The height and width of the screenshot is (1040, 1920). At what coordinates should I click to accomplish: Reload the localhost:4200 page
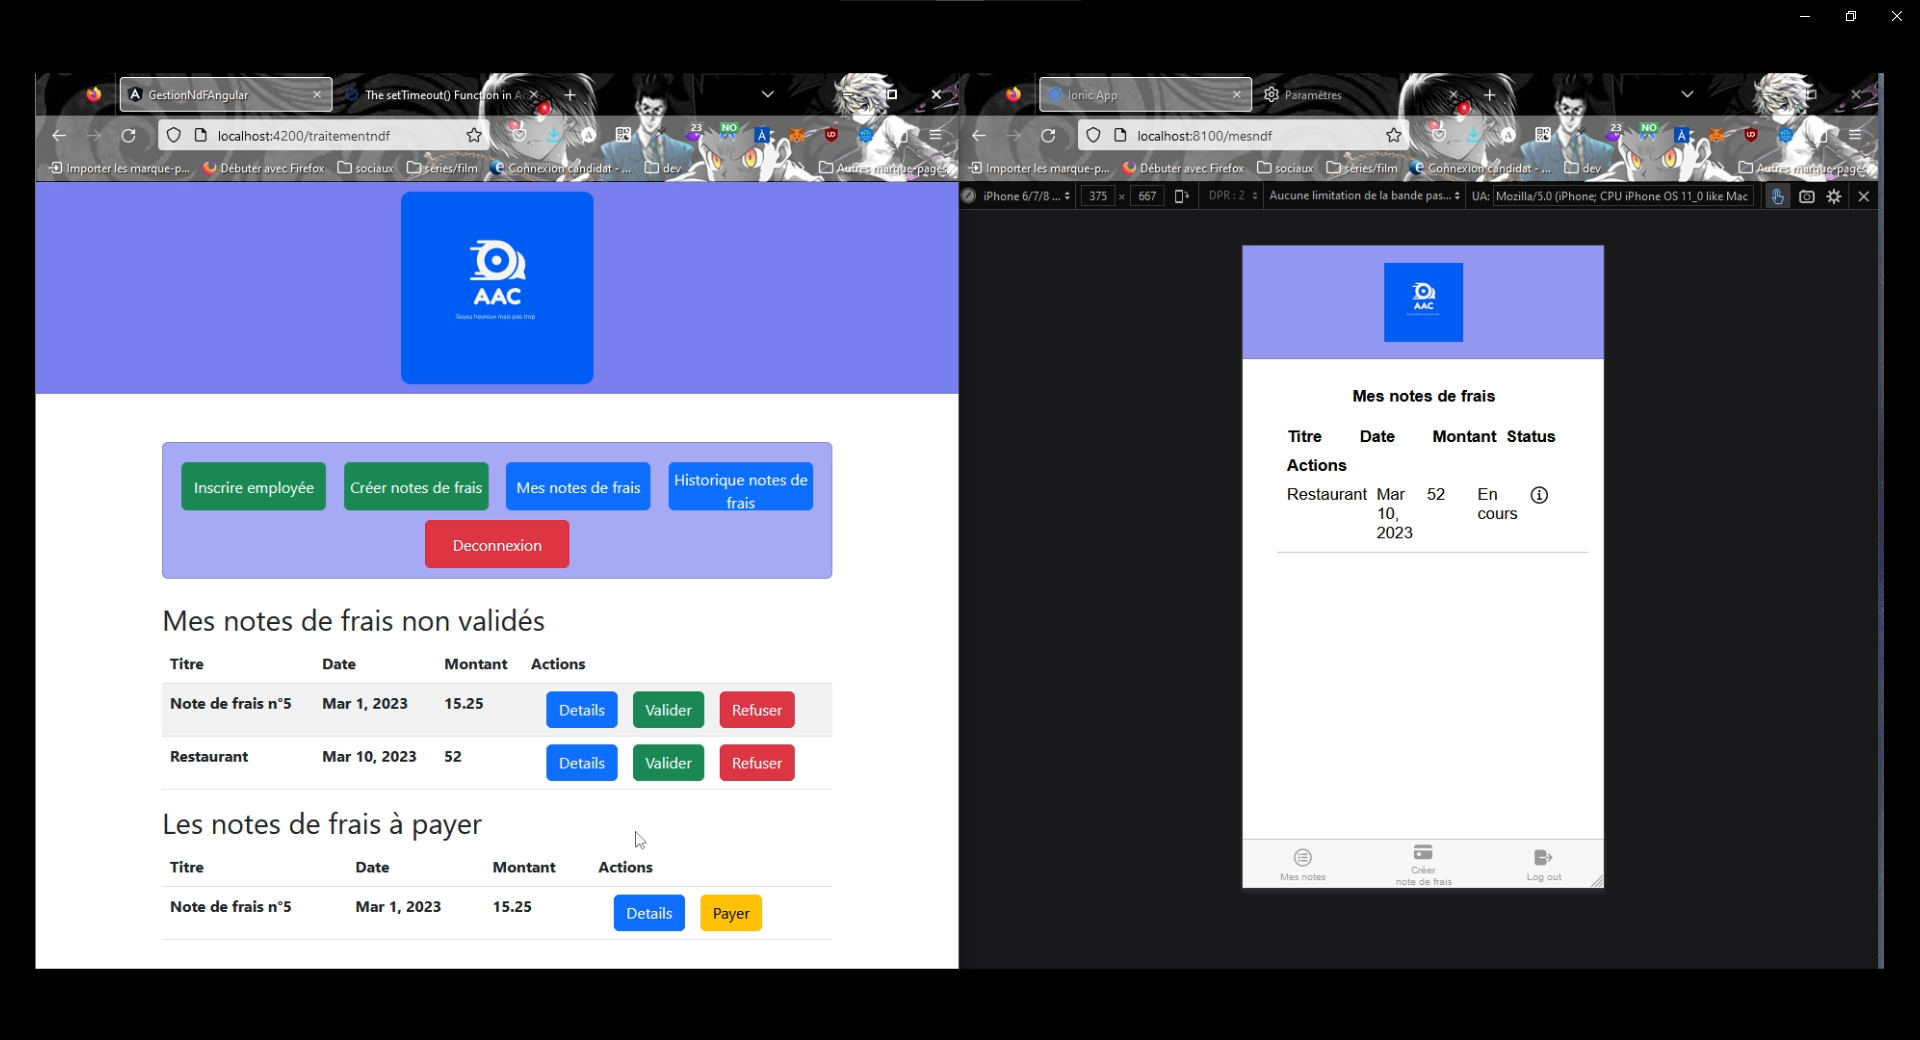click(x=129, y=136)
